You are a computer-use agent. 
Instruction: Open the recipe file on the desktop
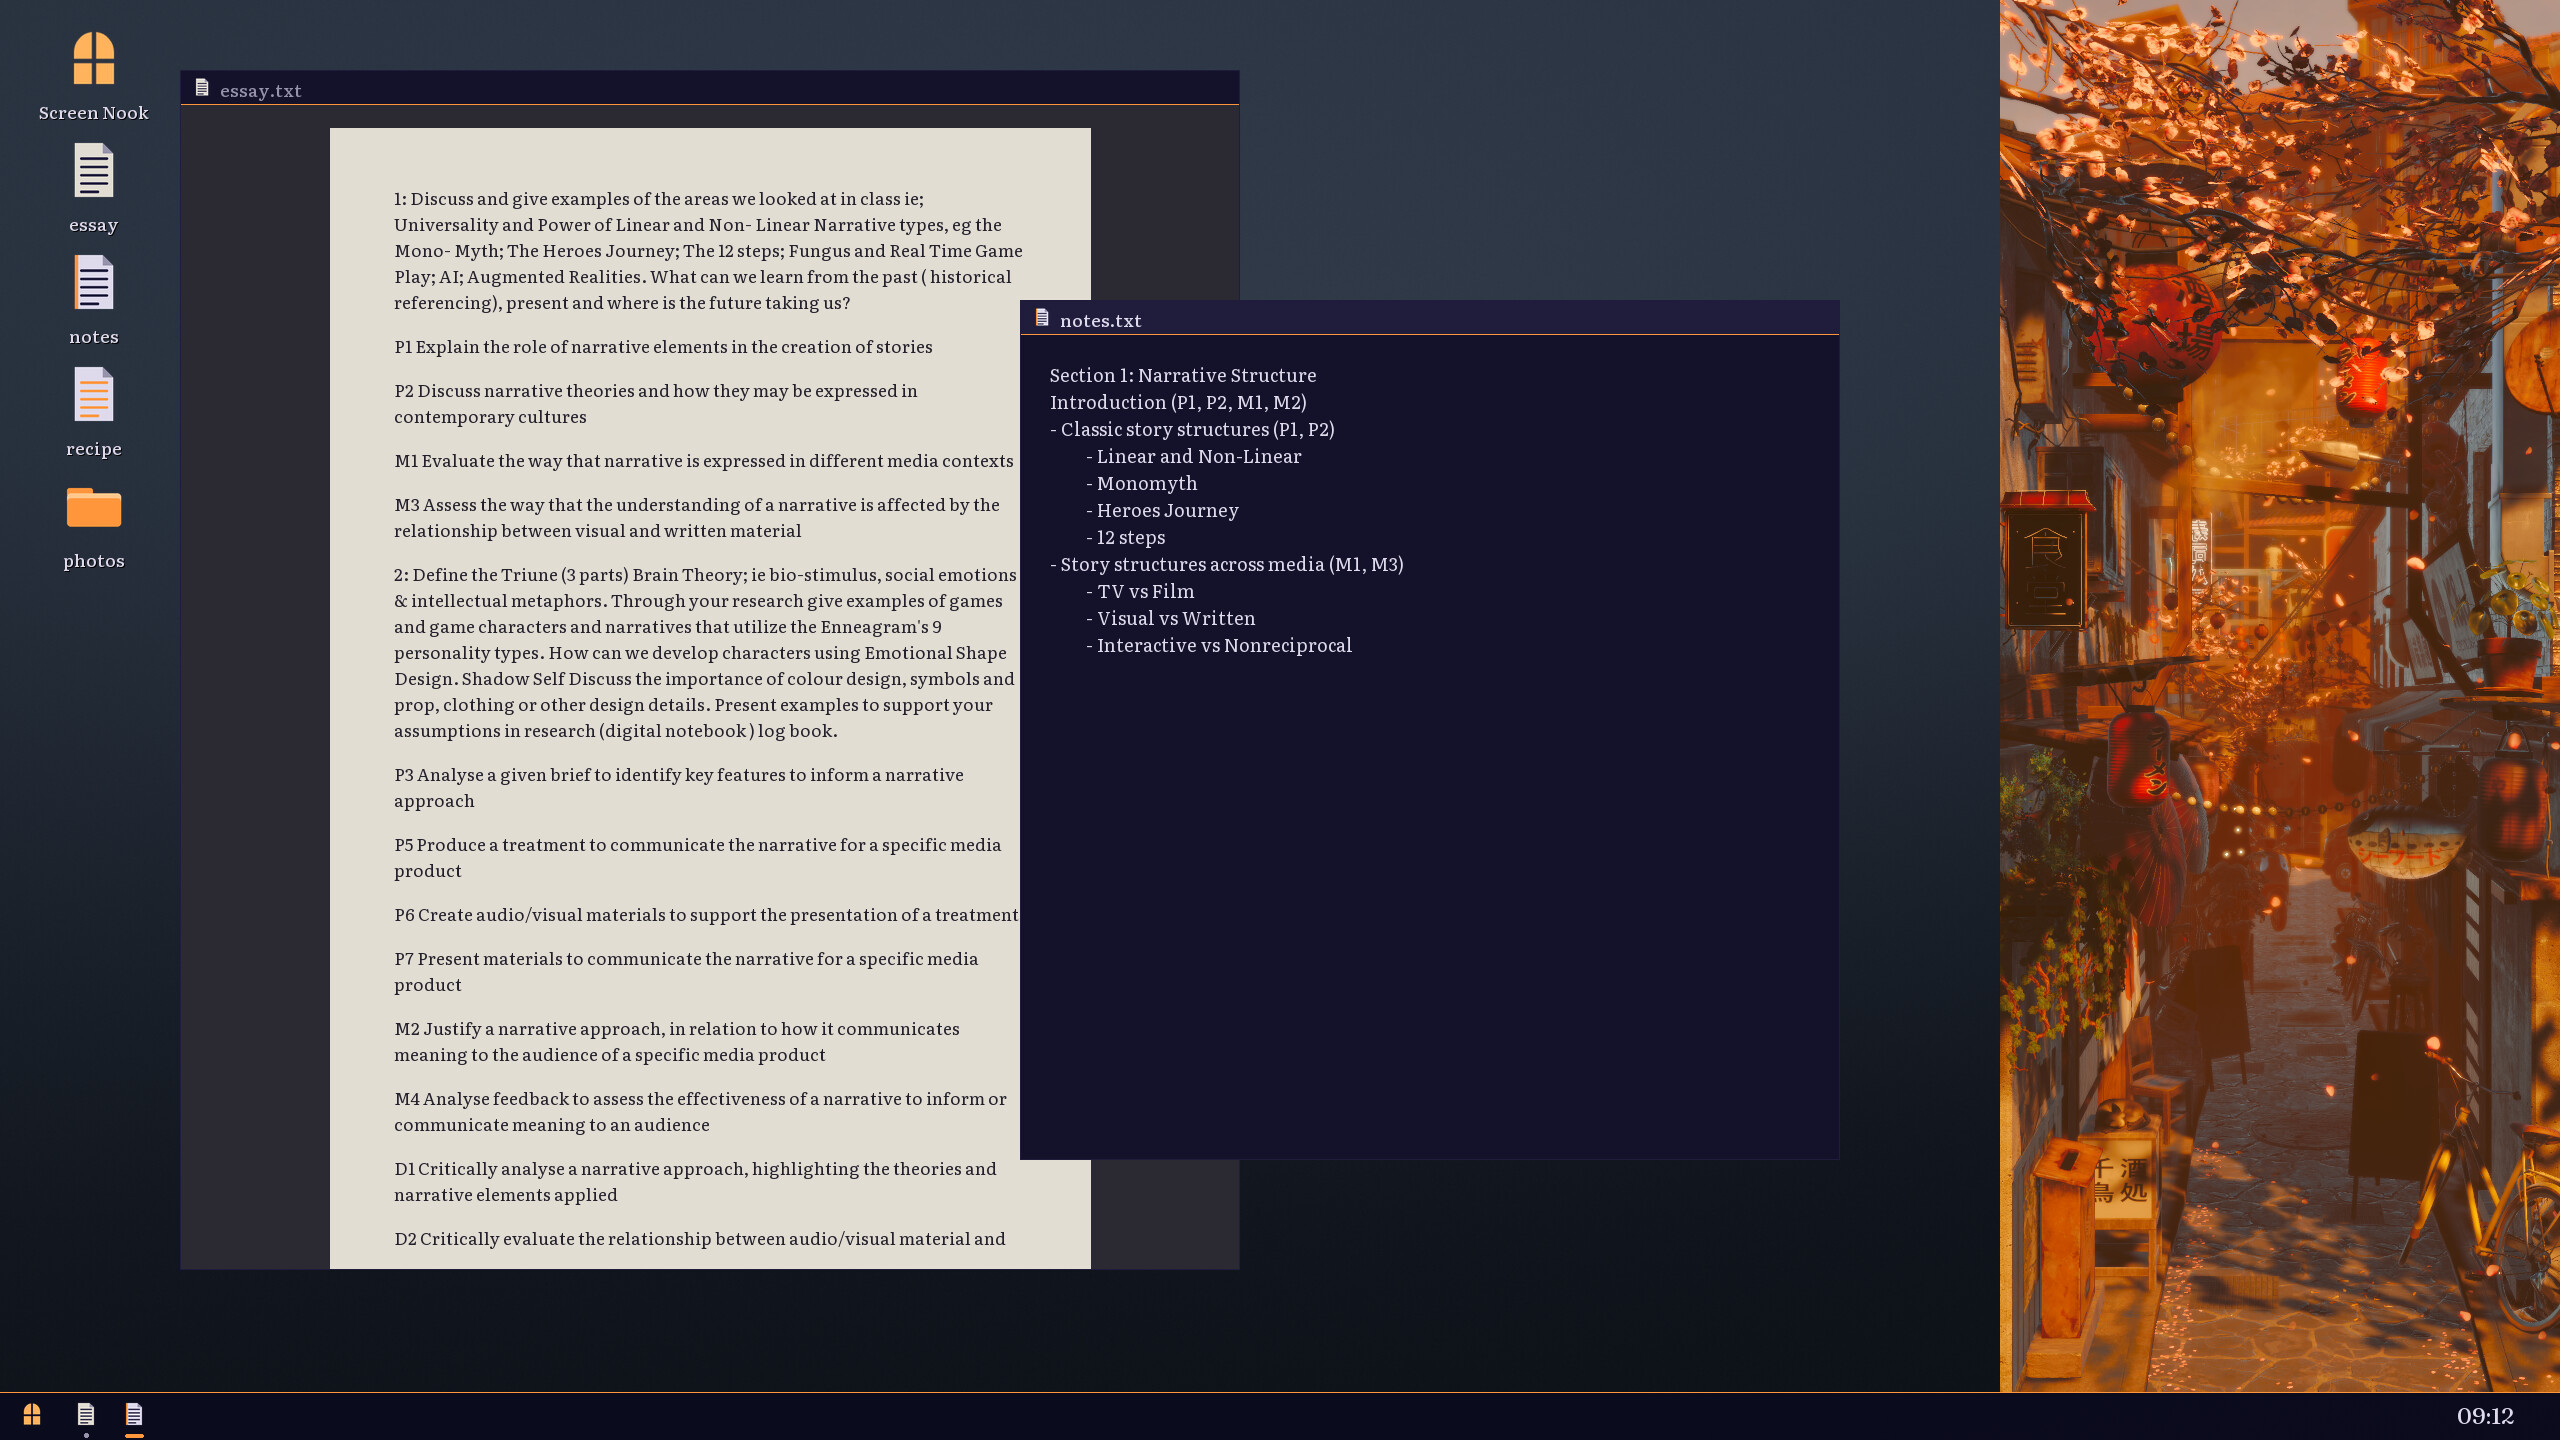(x=94, y=413)
